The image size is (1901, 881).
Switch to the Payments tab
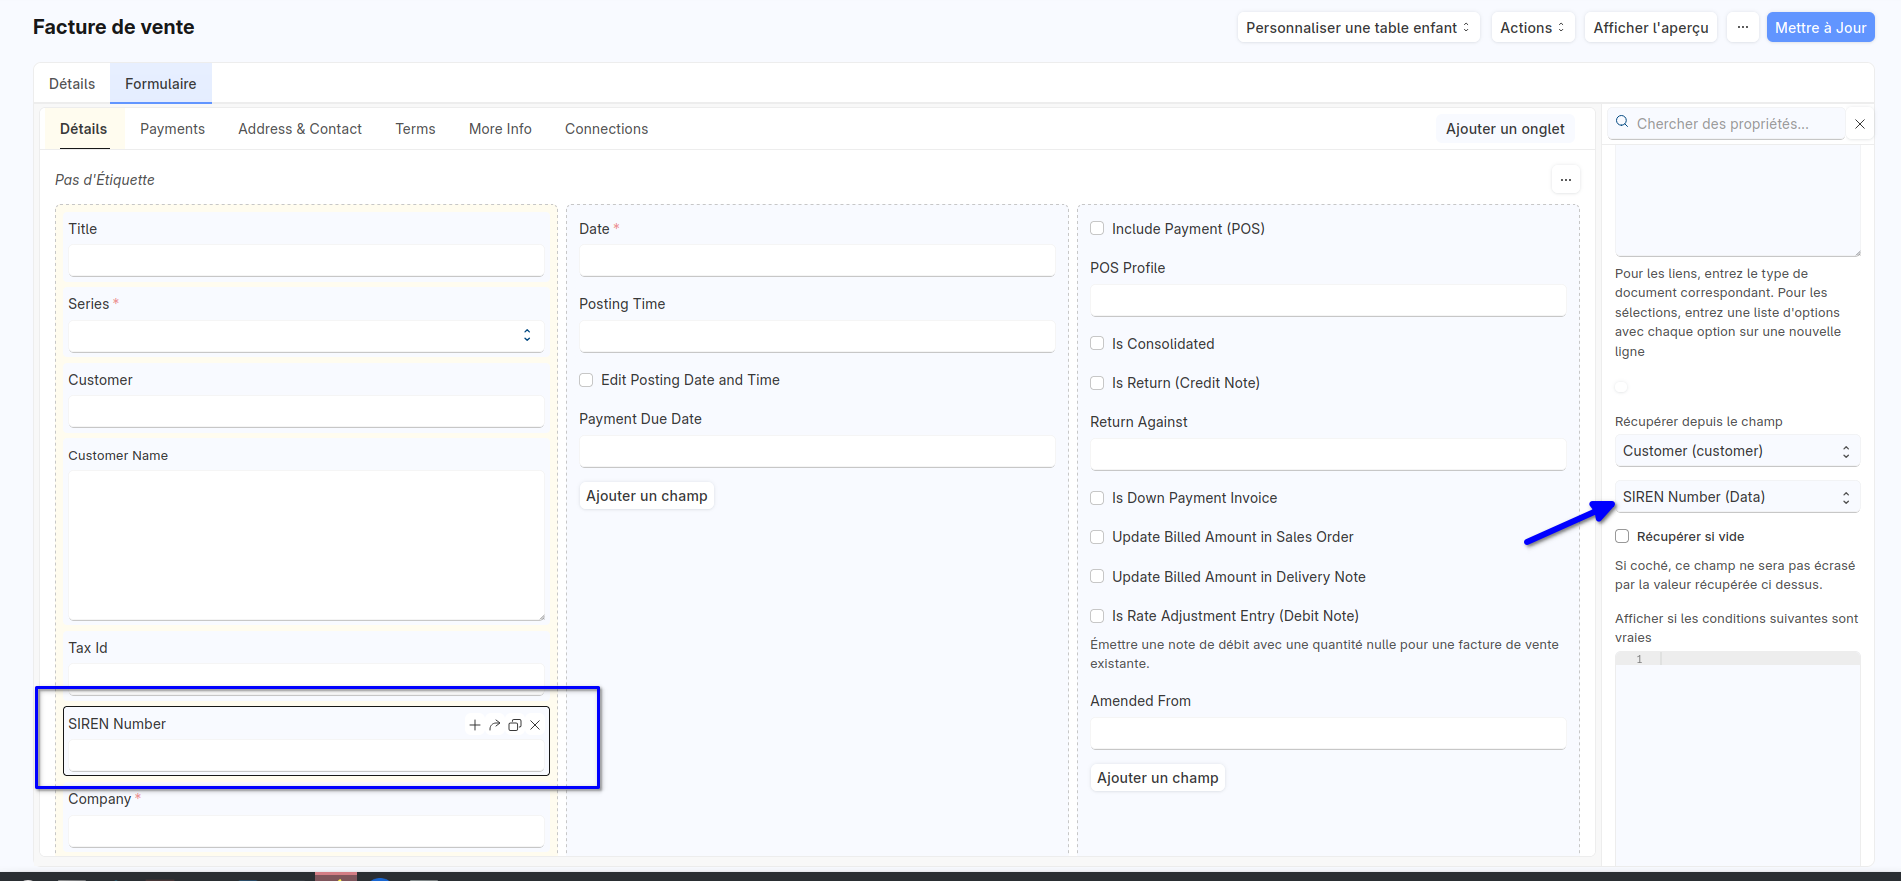coord(172,129)
